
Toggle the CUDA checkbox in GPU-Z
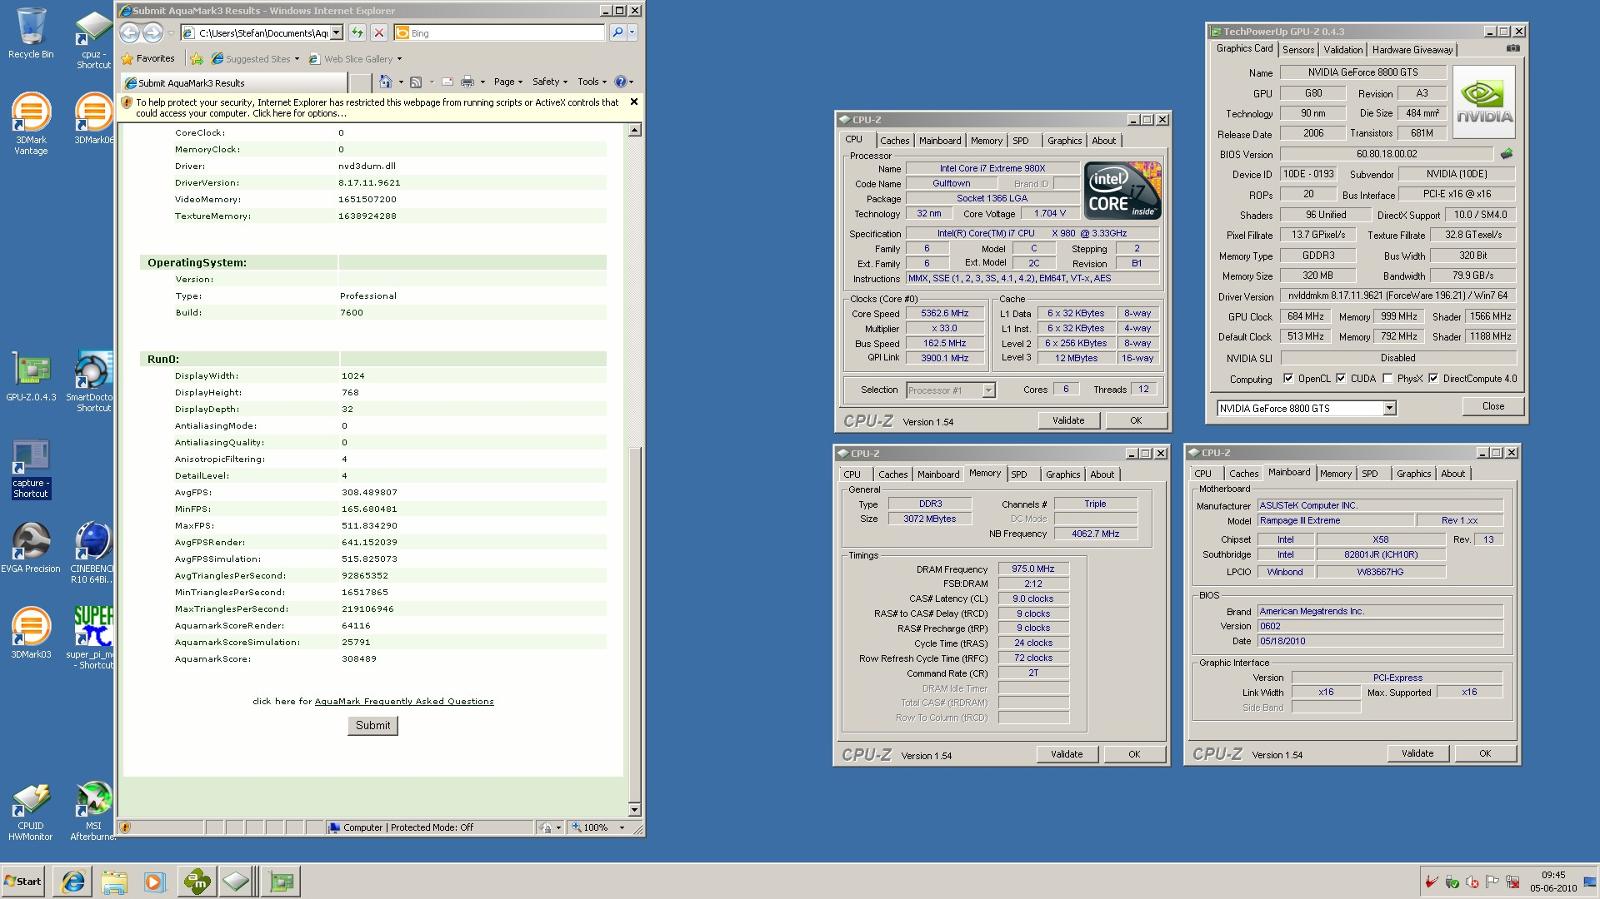(1341, 379)
